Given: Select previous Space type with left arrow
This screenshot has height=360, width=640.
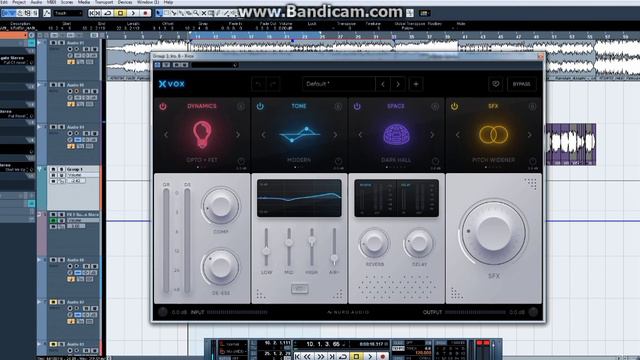Looking at the screenshot, I should click(360, 134).
